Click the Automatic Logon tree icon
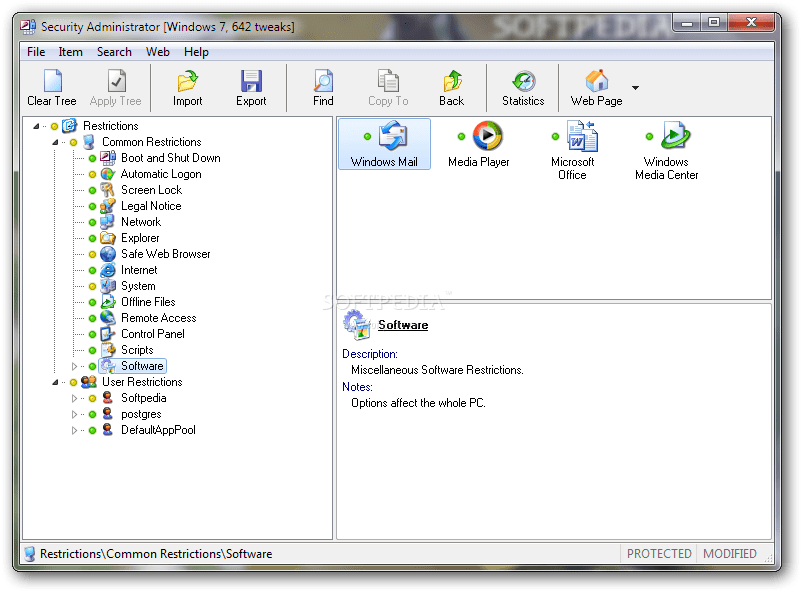 (x=108, y=174)
